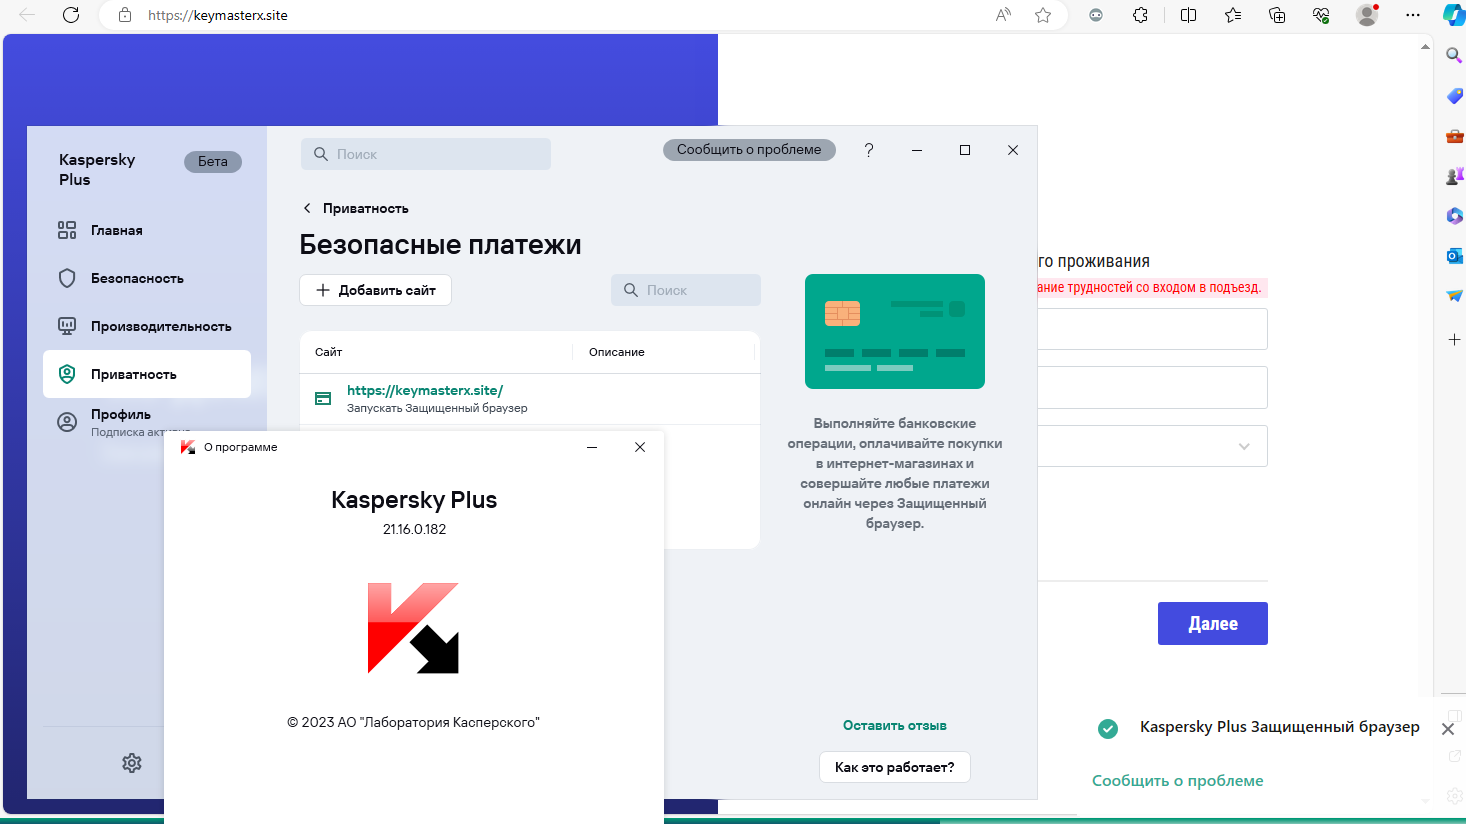Click version 21.16.0.182 text
This screenshot has width=1466, height=824.
(414, 529)
